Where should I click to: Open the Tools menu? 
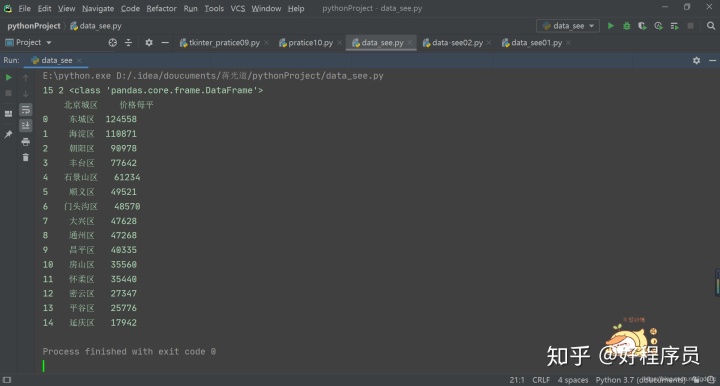[x=214, y=8]
